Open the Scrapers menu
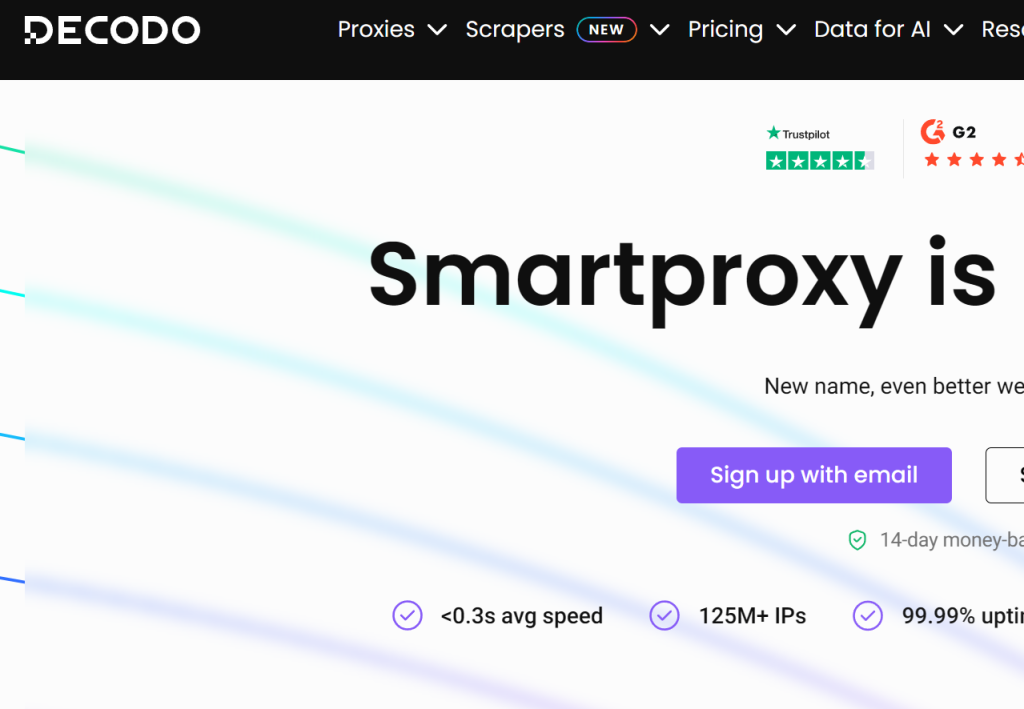This screenshot has width=1024, height=709. click(515, 29)
